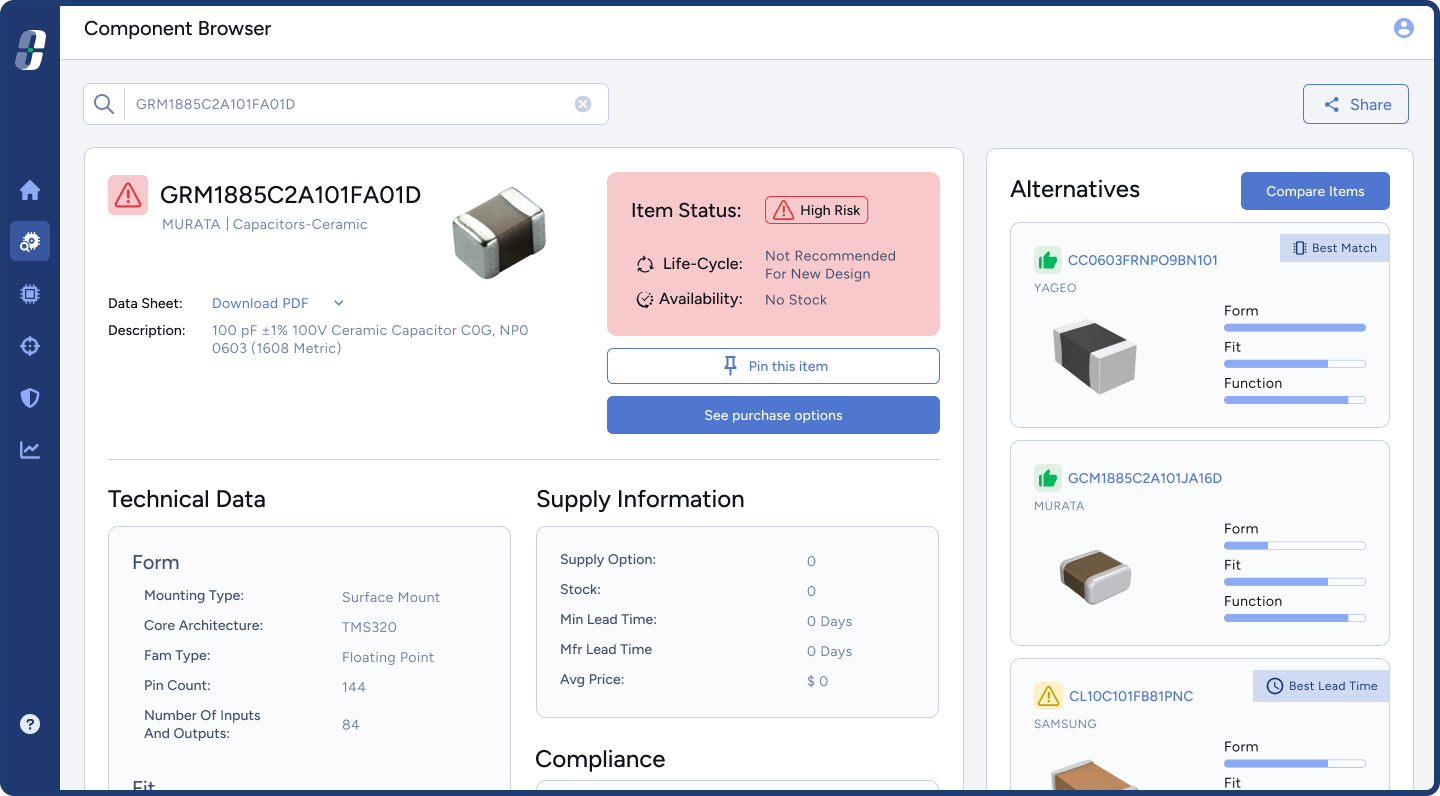The height and width of the screenshot is (796, 1440).
Task: Click the Best Match badge
Action: tap(1334, 248)
